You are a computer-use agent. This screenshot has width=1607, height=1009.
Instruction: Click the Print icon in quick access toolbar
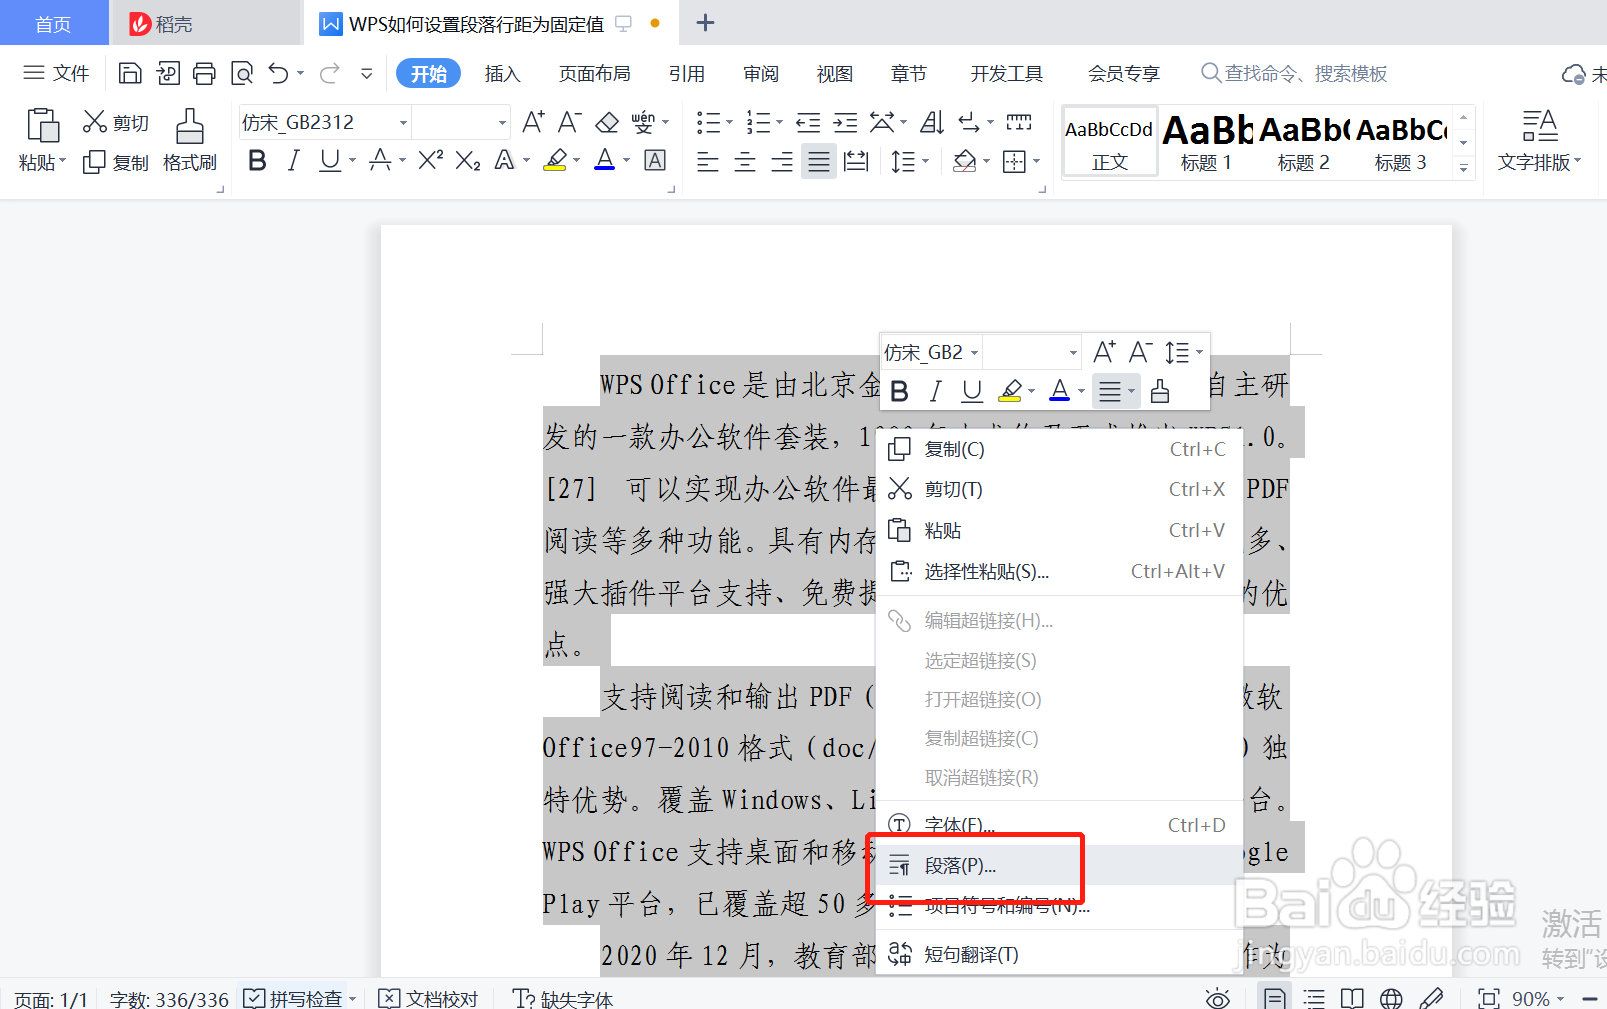[x=205, y=73]
